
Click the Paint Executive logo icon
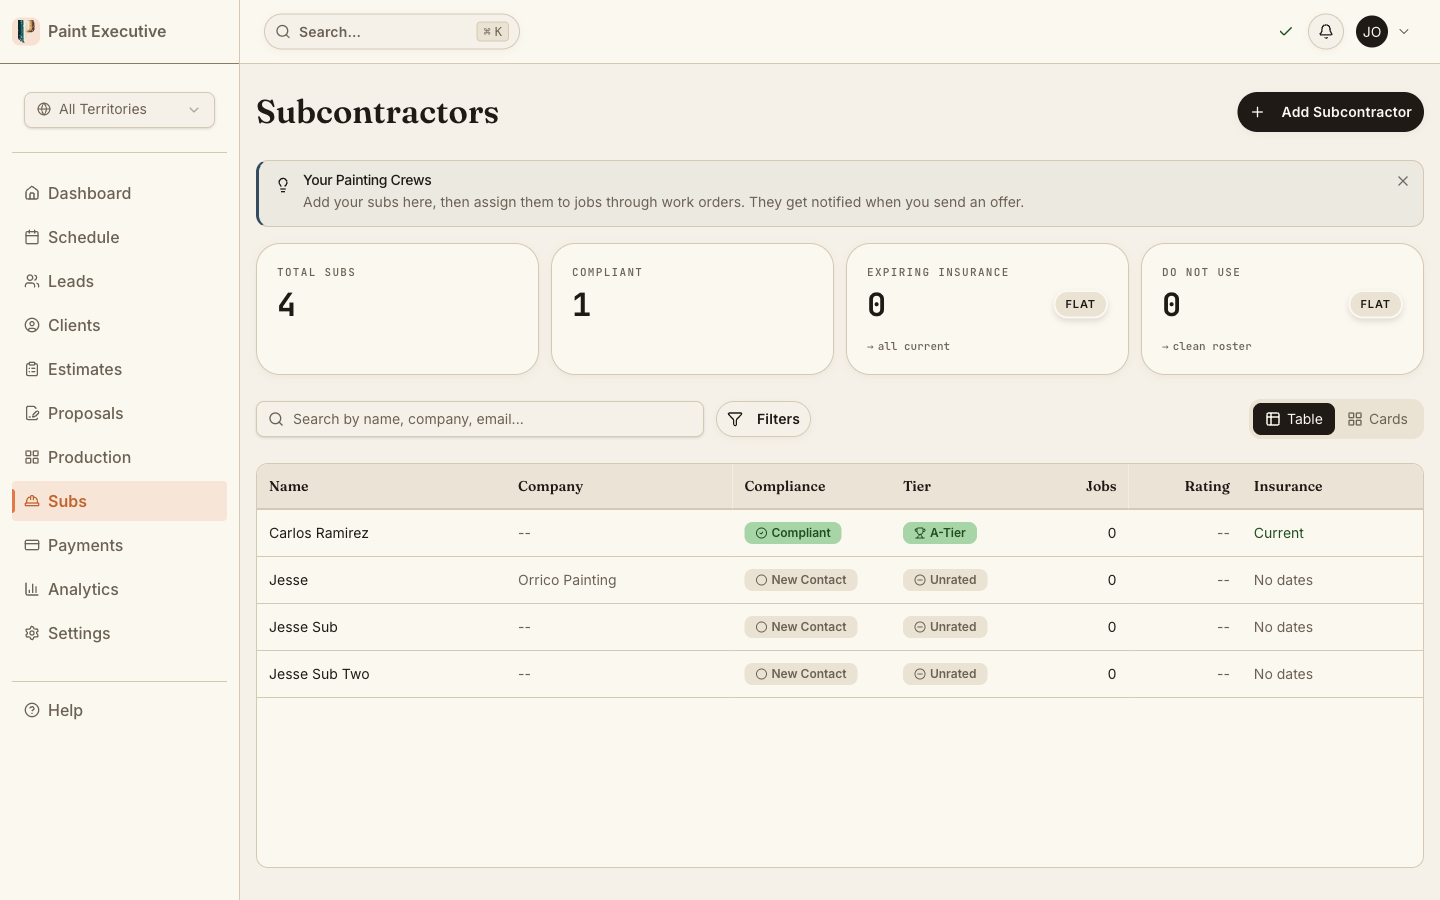tap(26, 31)
